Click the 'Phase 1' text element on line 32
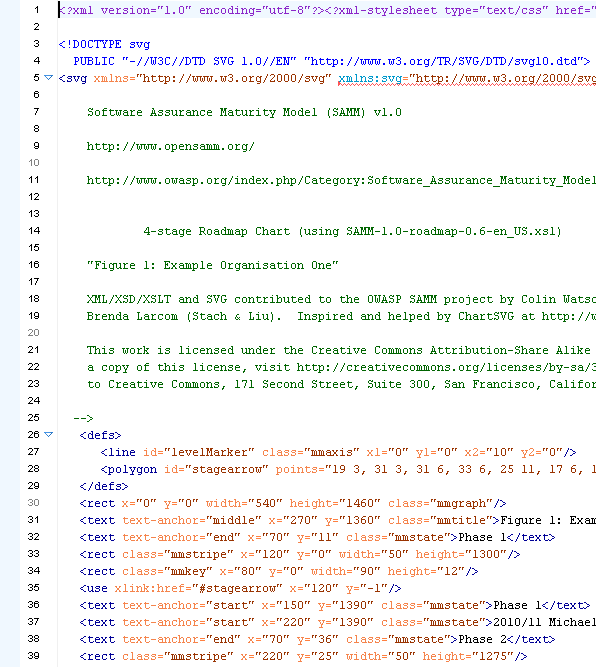 [317, 538]
